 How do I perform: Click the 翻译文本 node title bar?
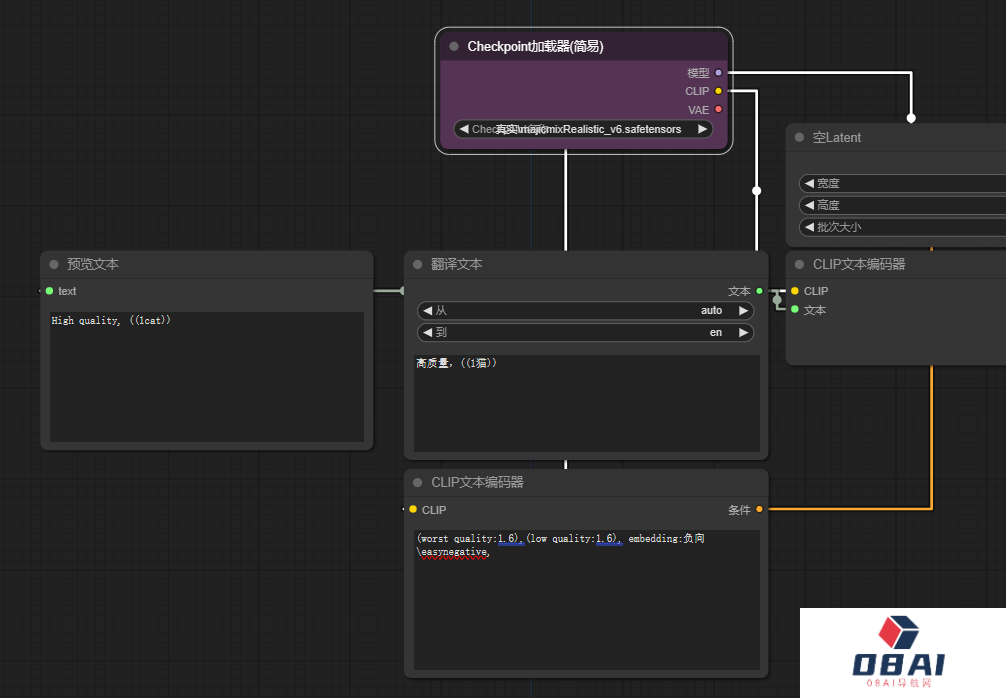coord(586,264)
